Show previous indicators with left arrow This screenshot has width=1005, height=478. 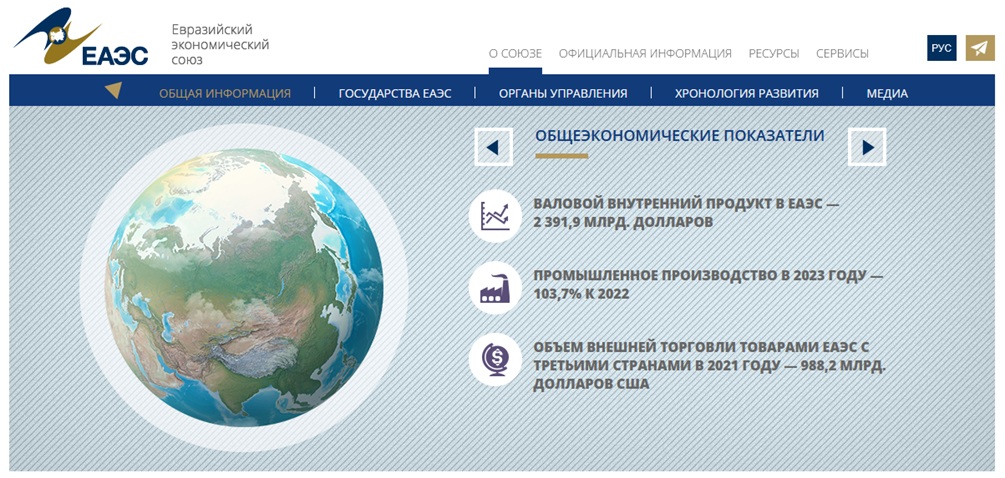click(493, 147)
